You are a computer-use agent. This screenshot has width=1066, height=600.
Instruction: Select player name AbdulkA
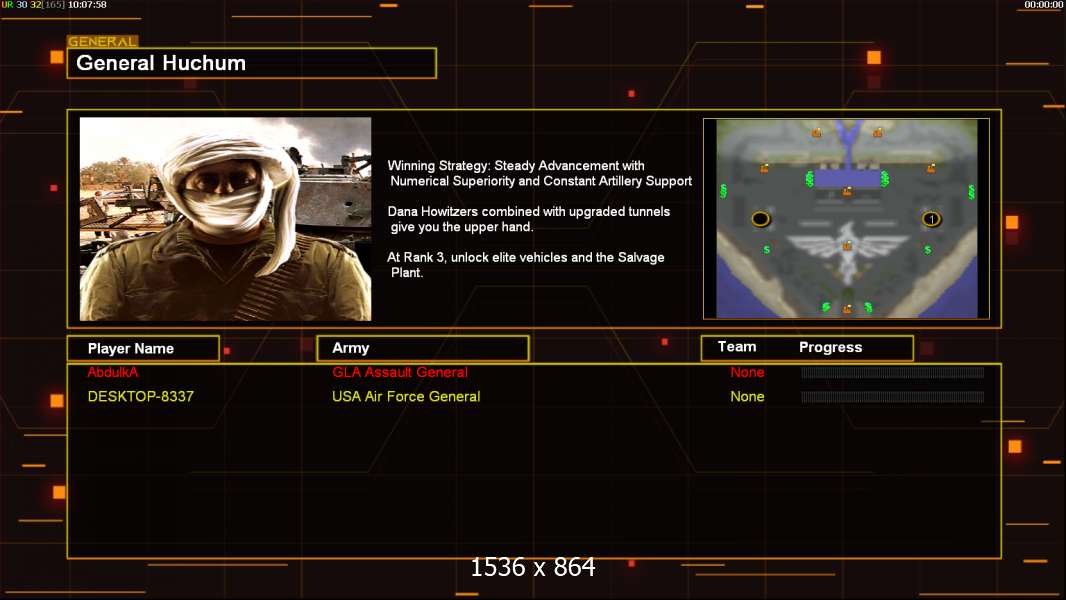(113, 372)
